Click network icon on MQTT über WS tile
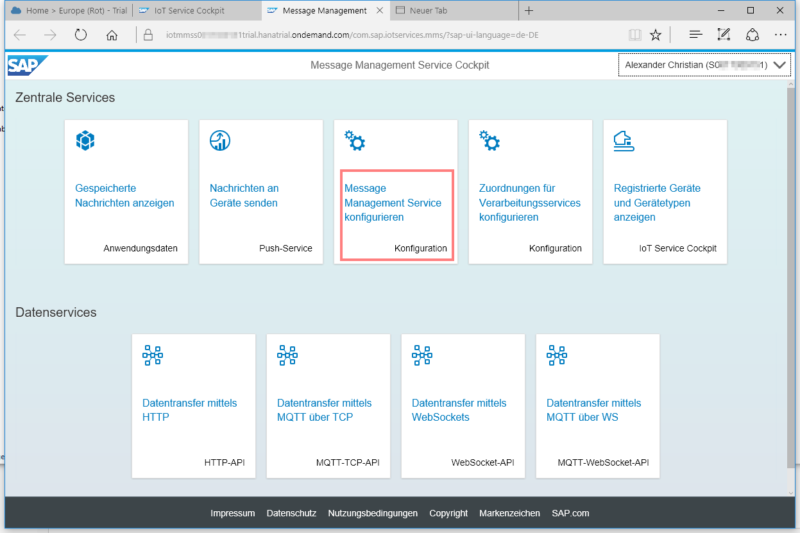The image size is (800, 533). click(x=557, y=355)
